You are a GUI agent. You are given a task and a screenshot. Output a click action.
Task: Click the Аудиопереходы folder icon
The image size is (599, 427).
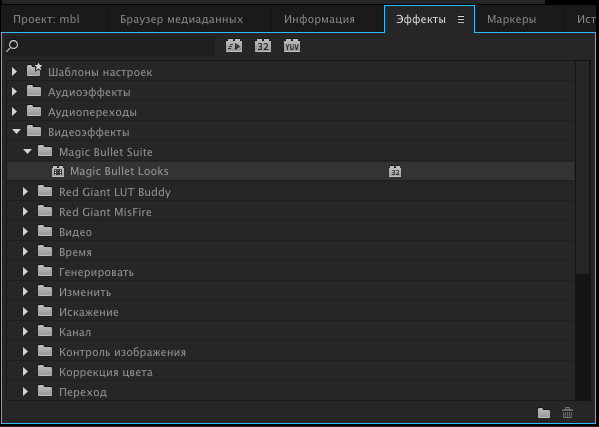click(x=34, y=111)
